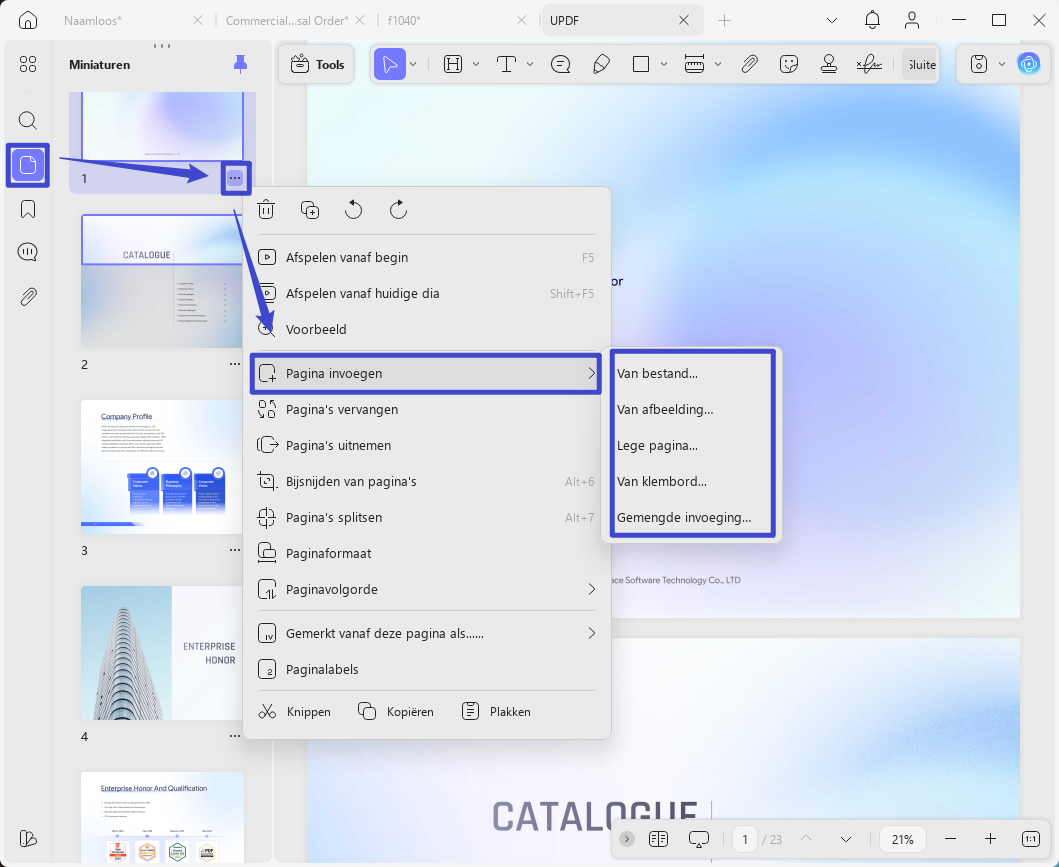
Task: Rotate page counterclockwise via menu icon
Action: pos(353,210)
